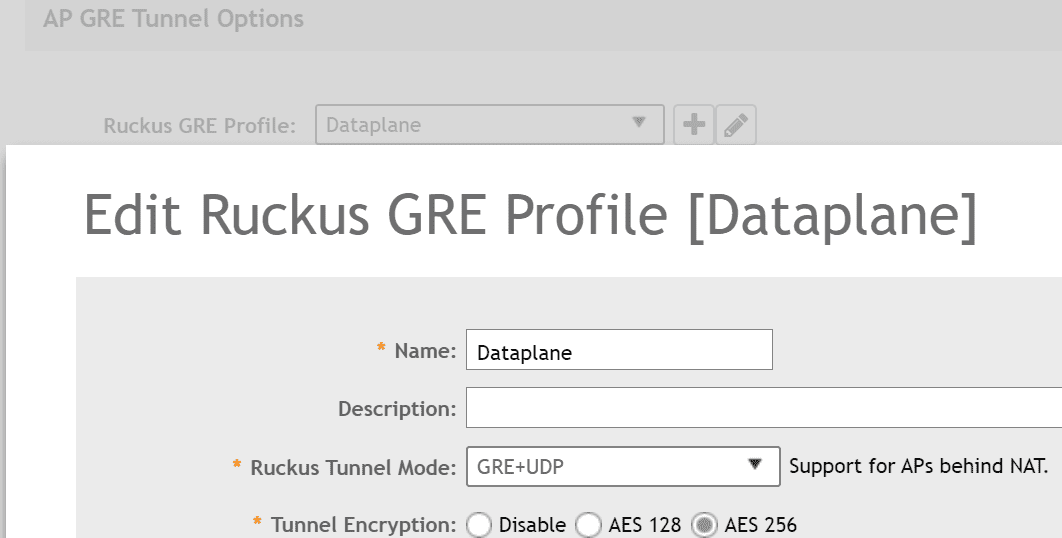Select Disable for Tunnel Encryption

tap(479, 525)
